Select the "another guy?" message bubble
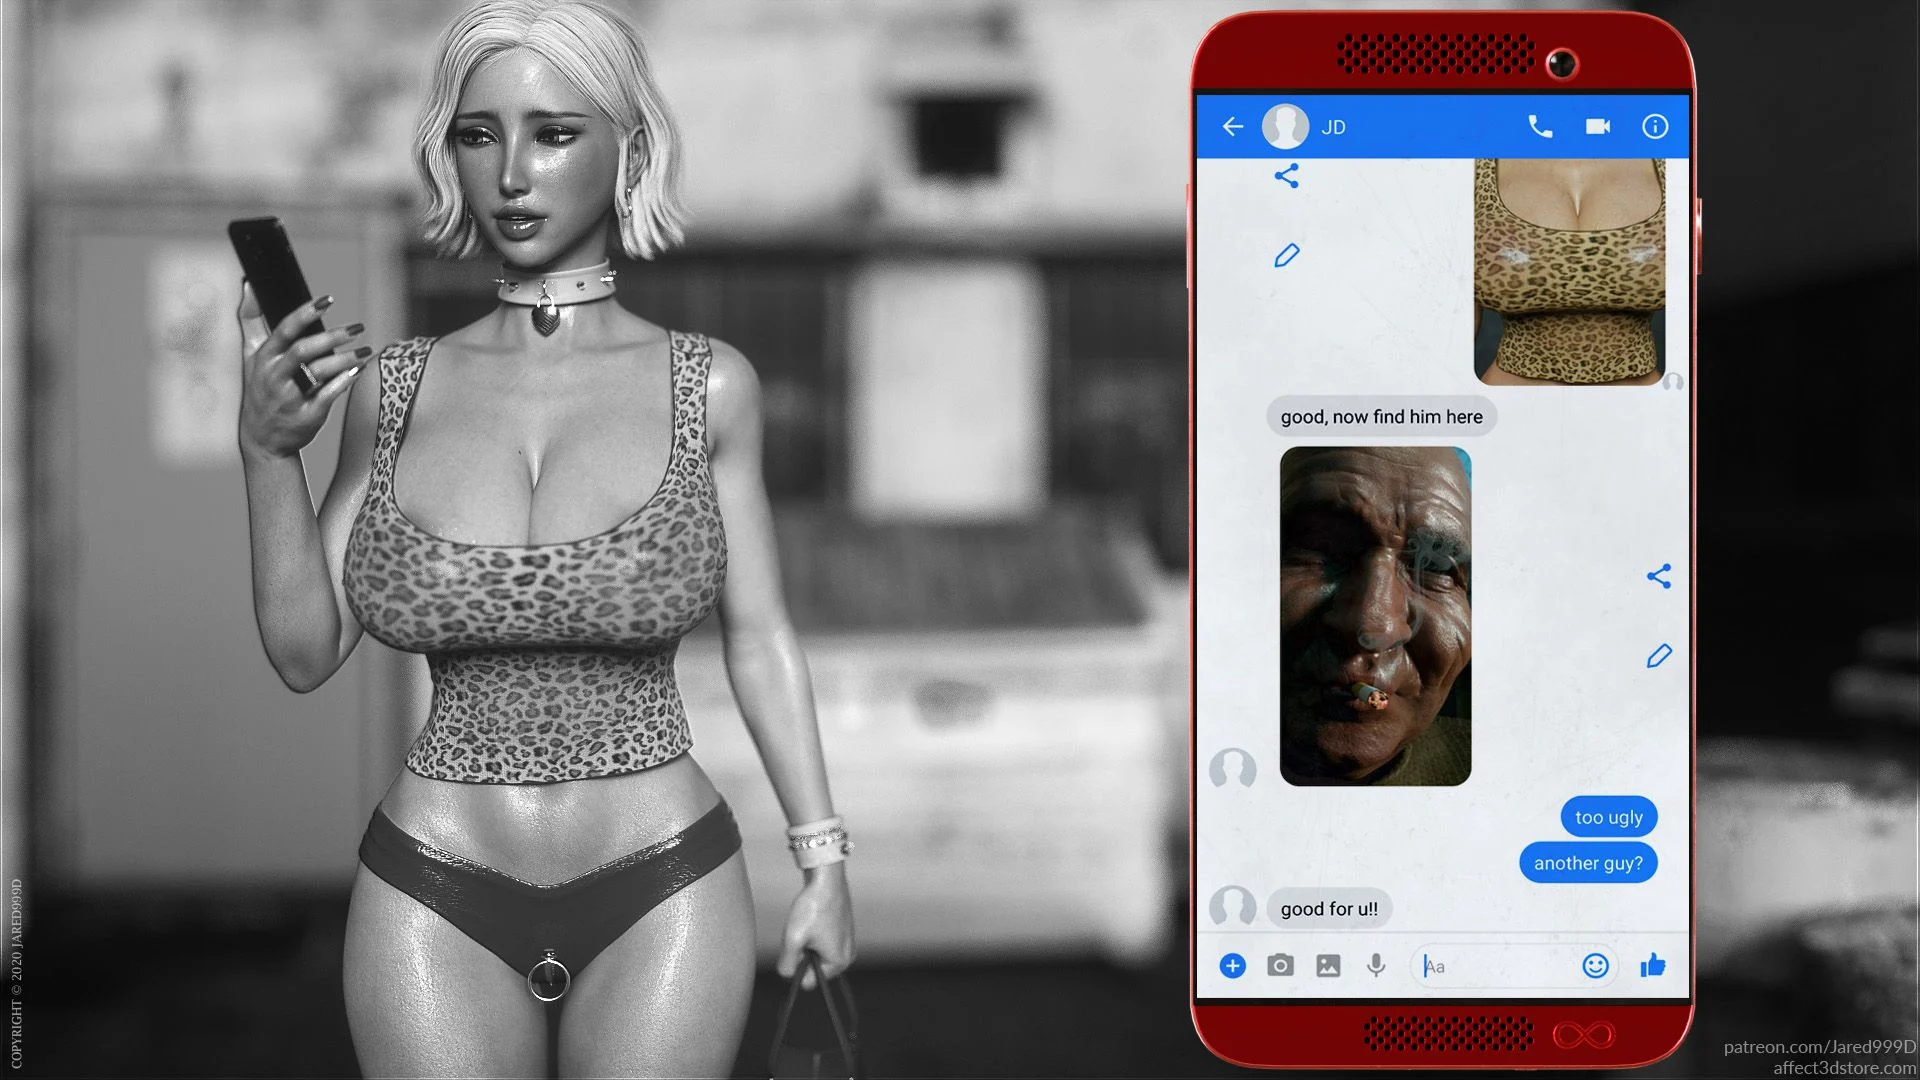Screen dimensions: 1920x1080 (1588, 863)
